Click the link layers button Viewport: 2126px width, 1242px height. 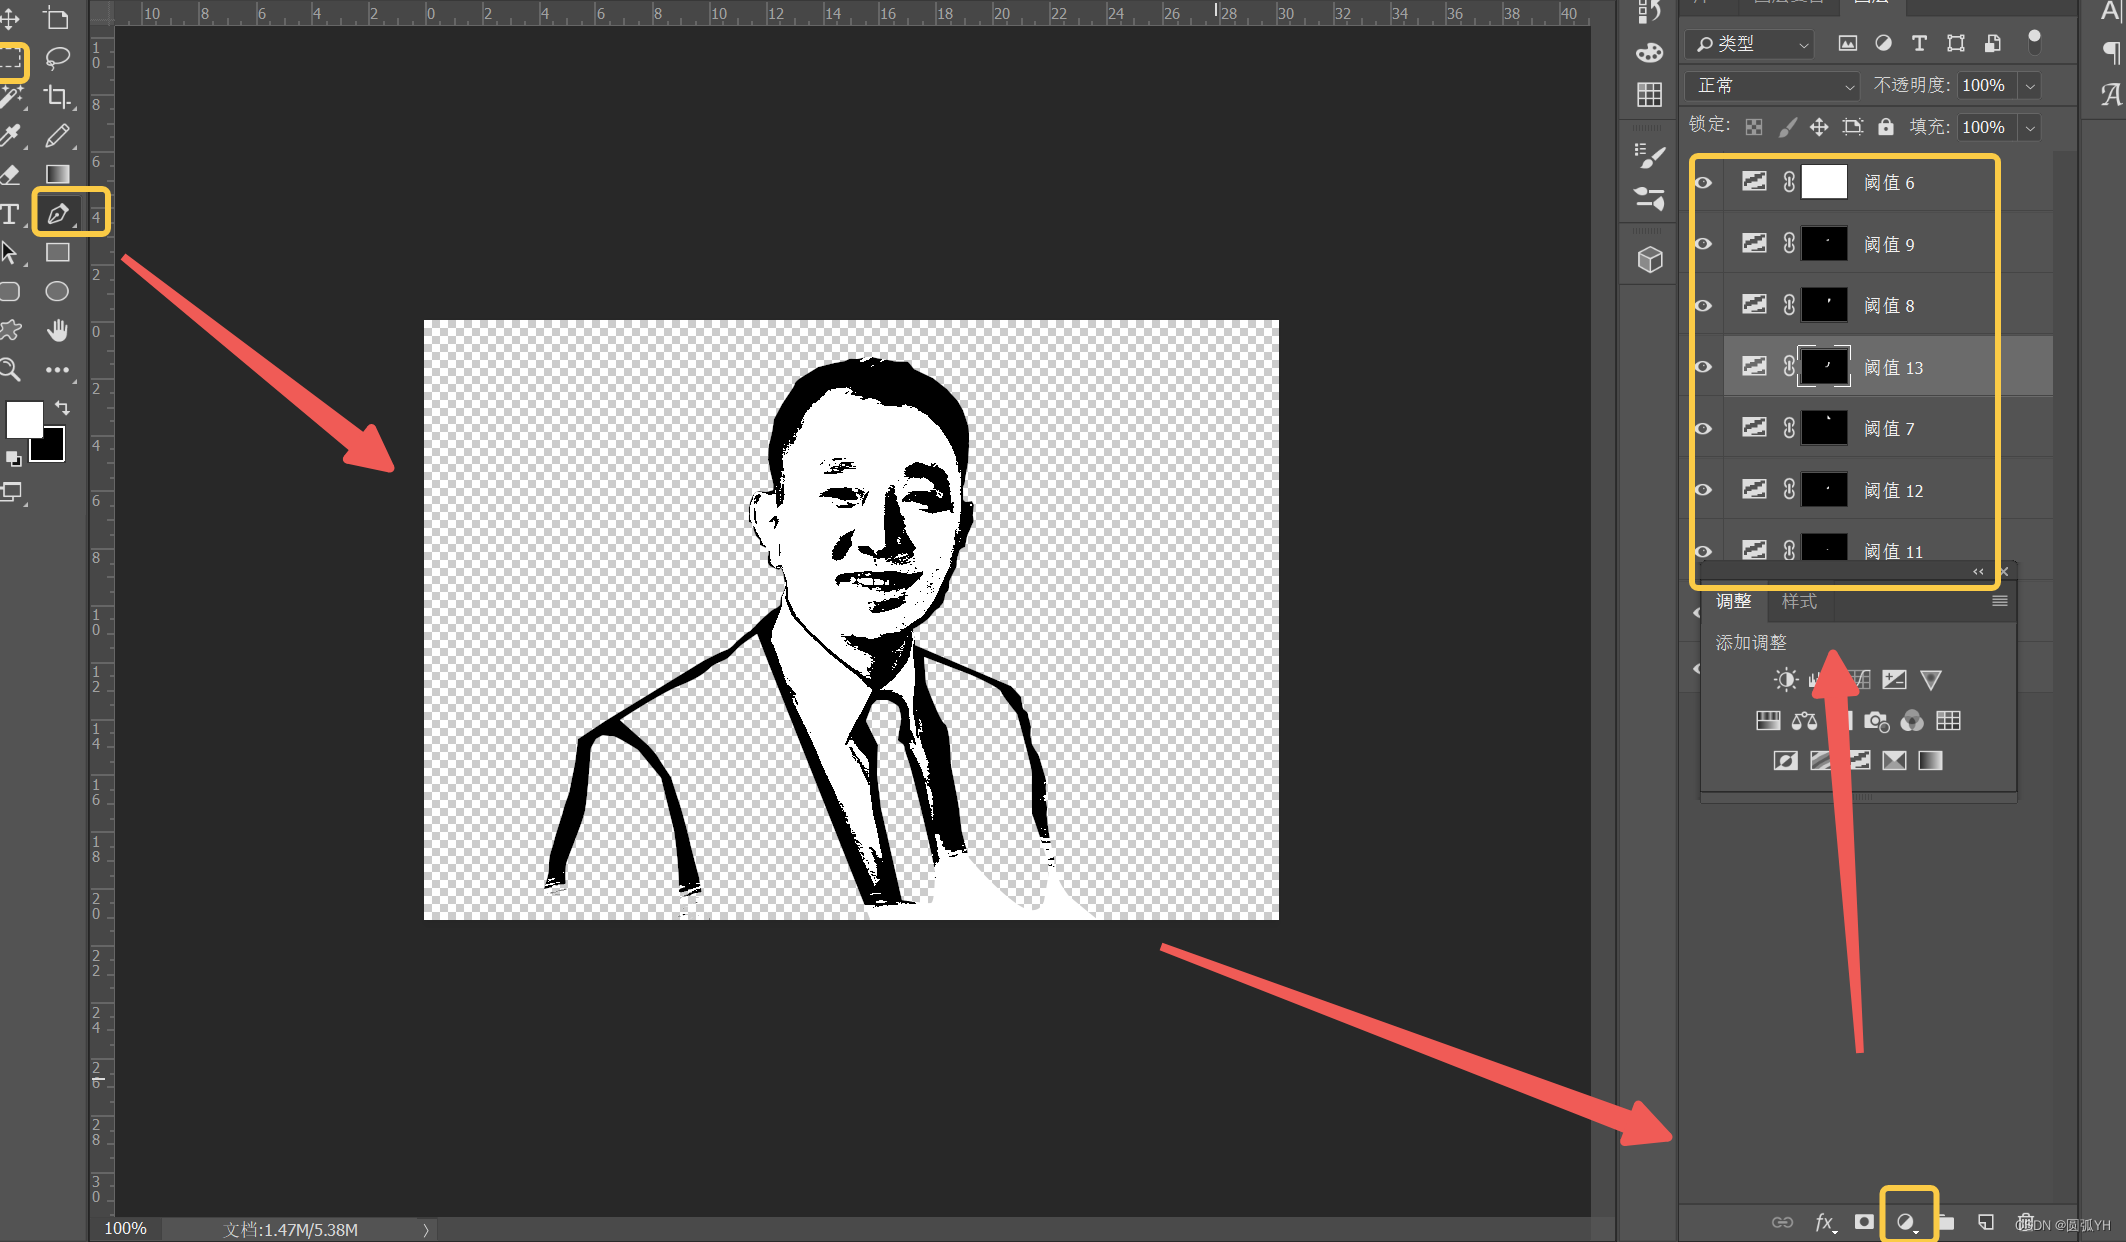point(1784,1222)
